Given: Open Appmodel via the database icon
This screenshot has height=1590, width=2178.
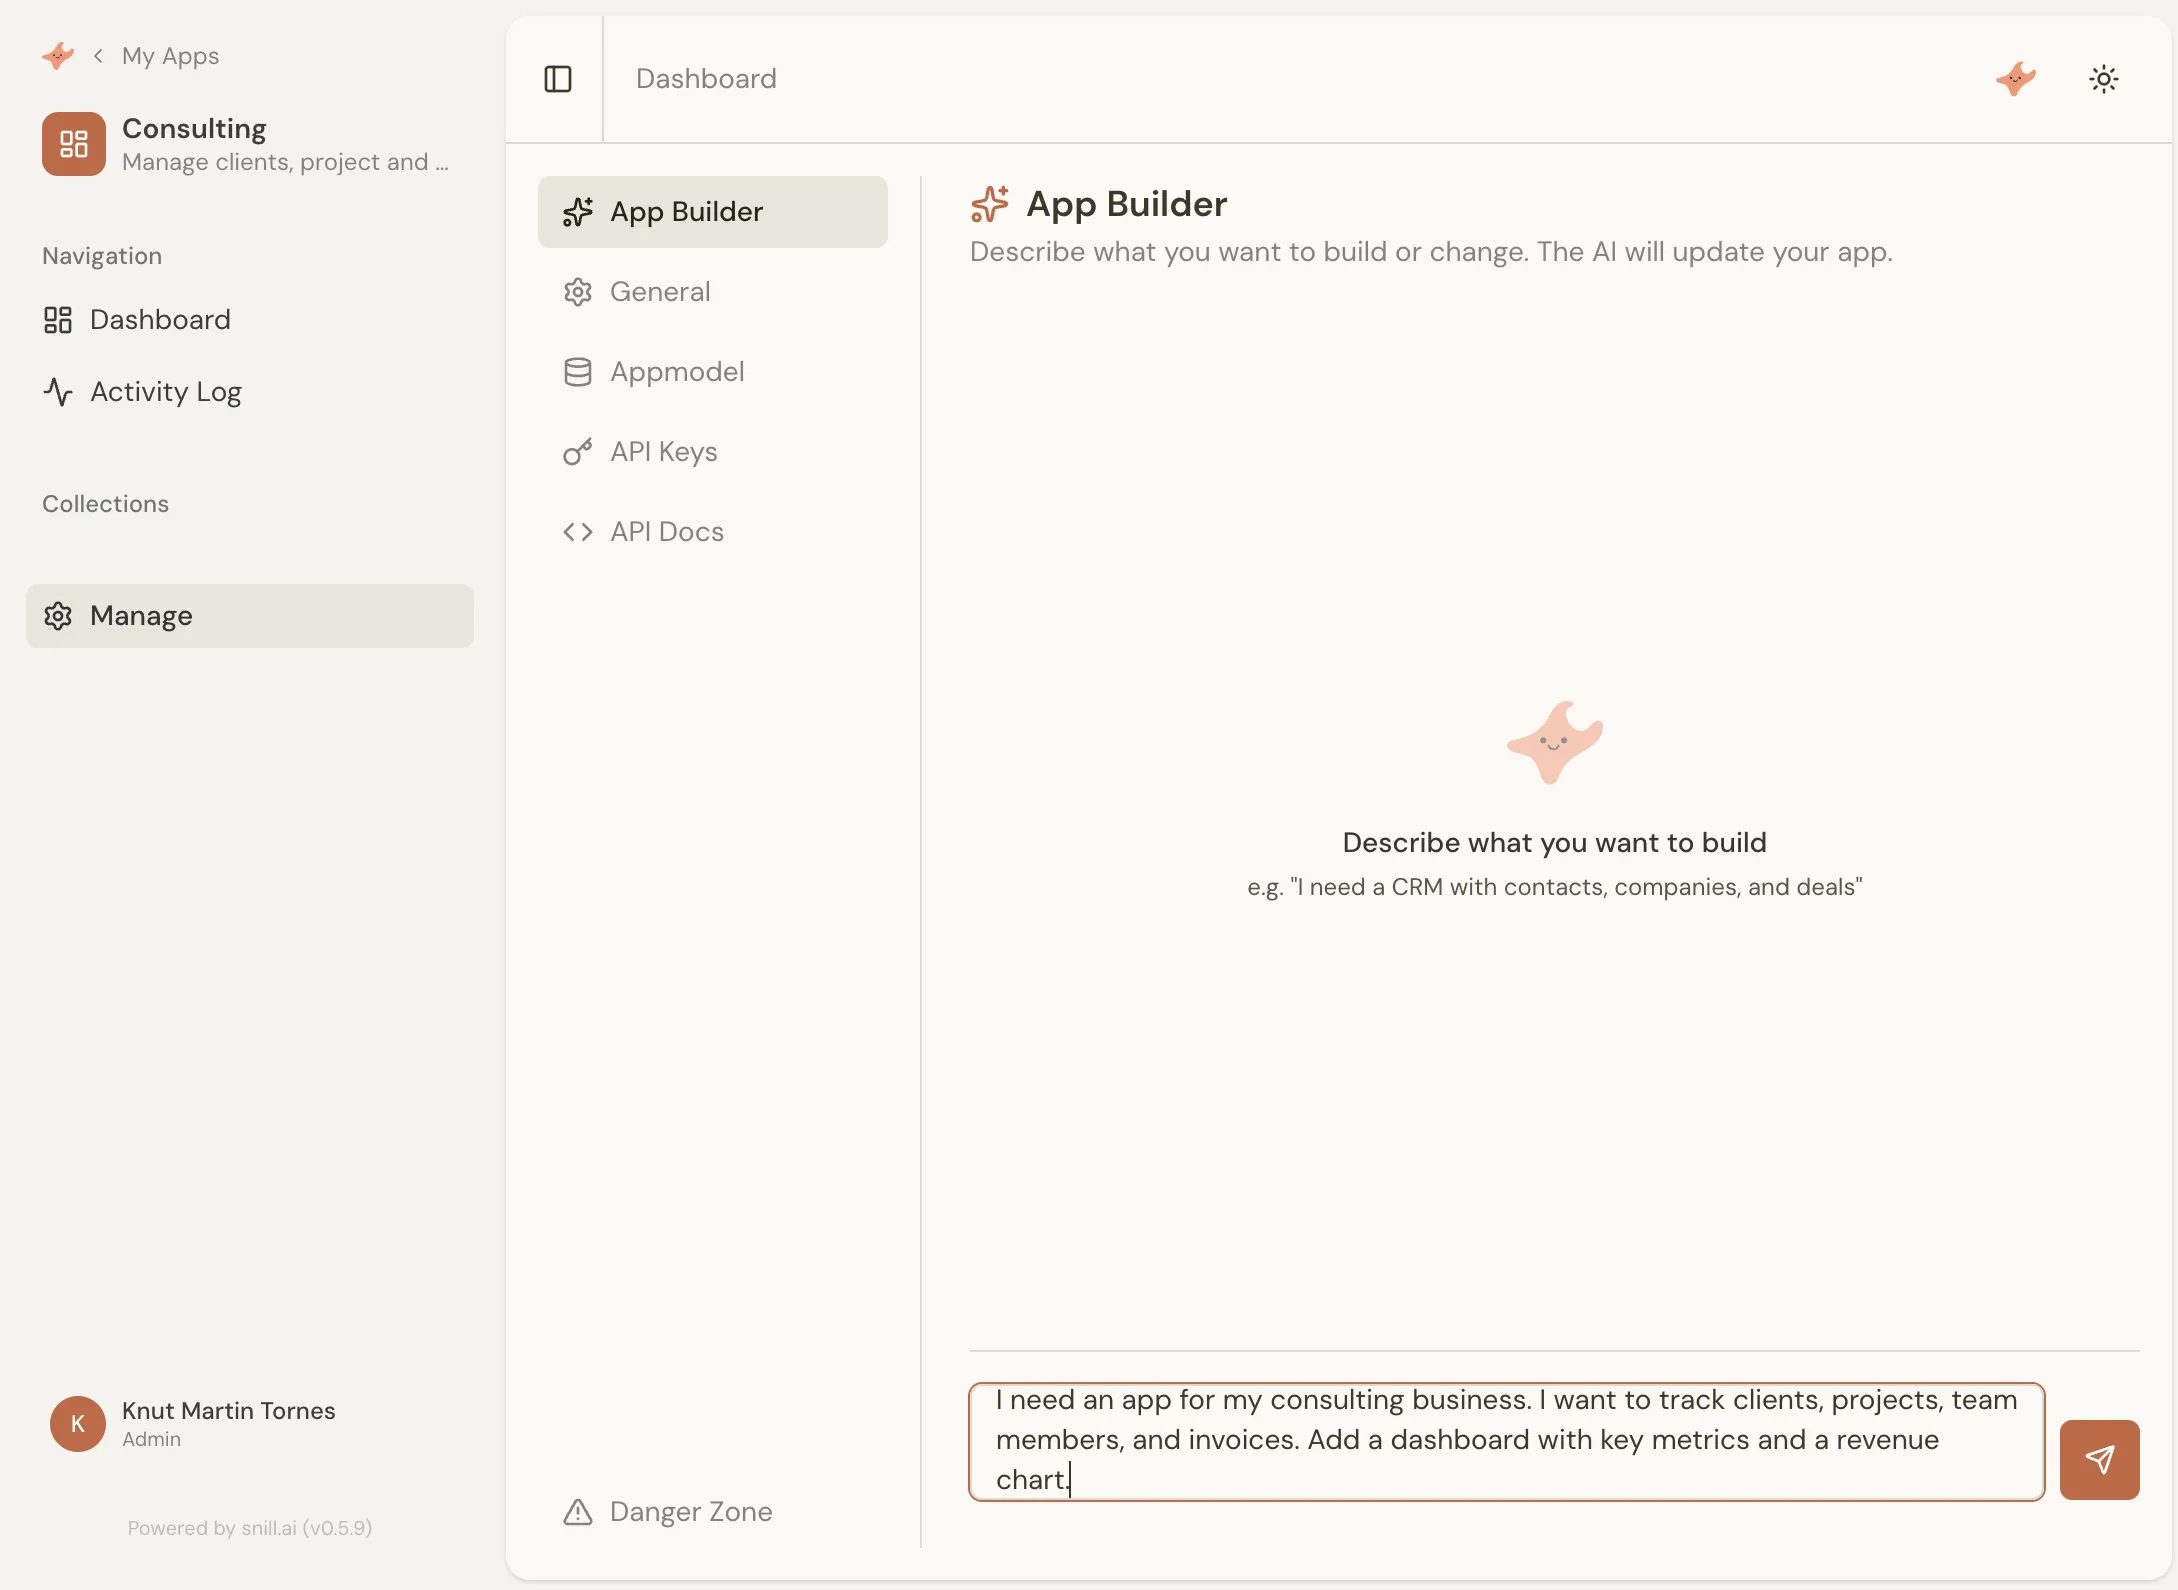Looking at the screenshot, I should (x=578, y=371).
